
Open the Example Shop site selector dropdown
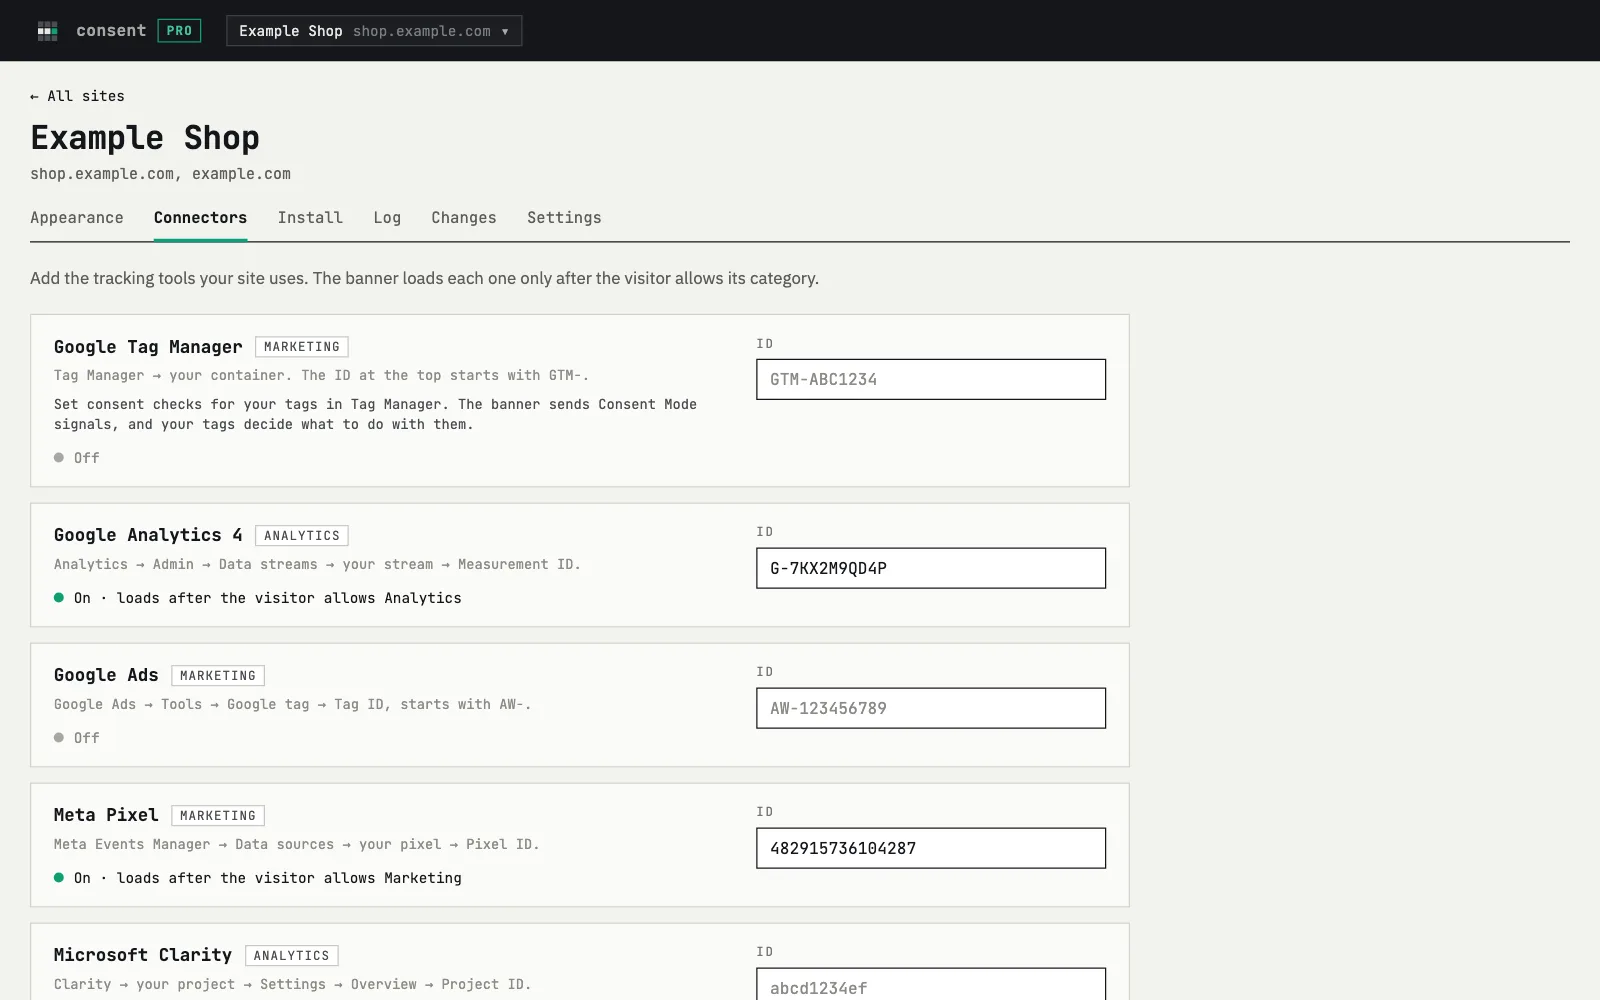(374, 31)
